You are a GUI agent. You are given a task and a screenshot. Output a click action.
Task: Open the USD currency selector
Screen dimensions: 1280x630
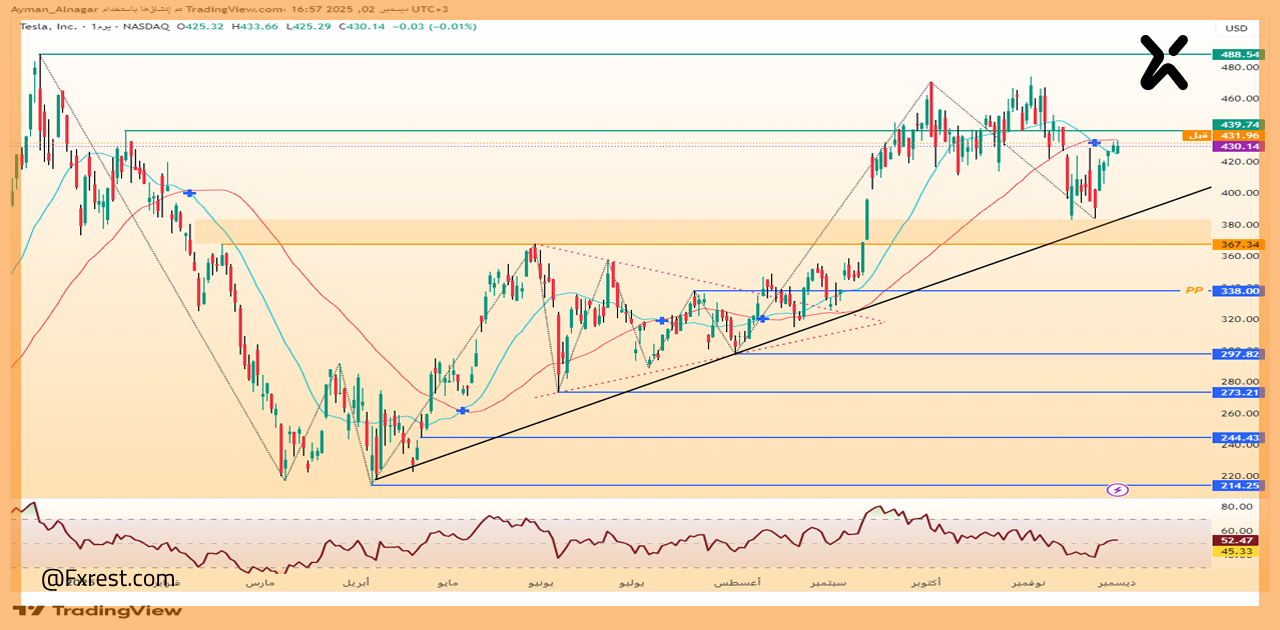click(1236, 28)
